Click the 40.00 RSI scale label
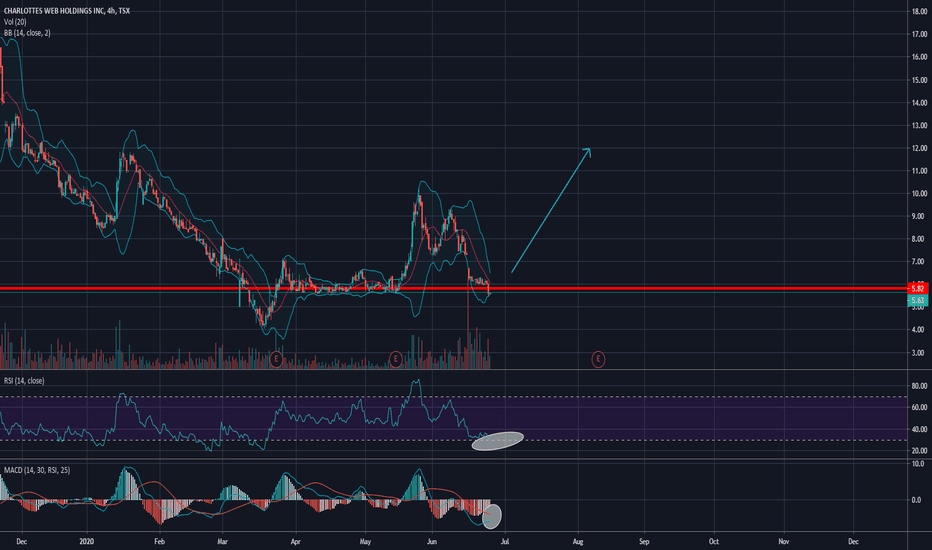Image resolution: width=932 pixels, height=550 pixels. coord(919,429)
